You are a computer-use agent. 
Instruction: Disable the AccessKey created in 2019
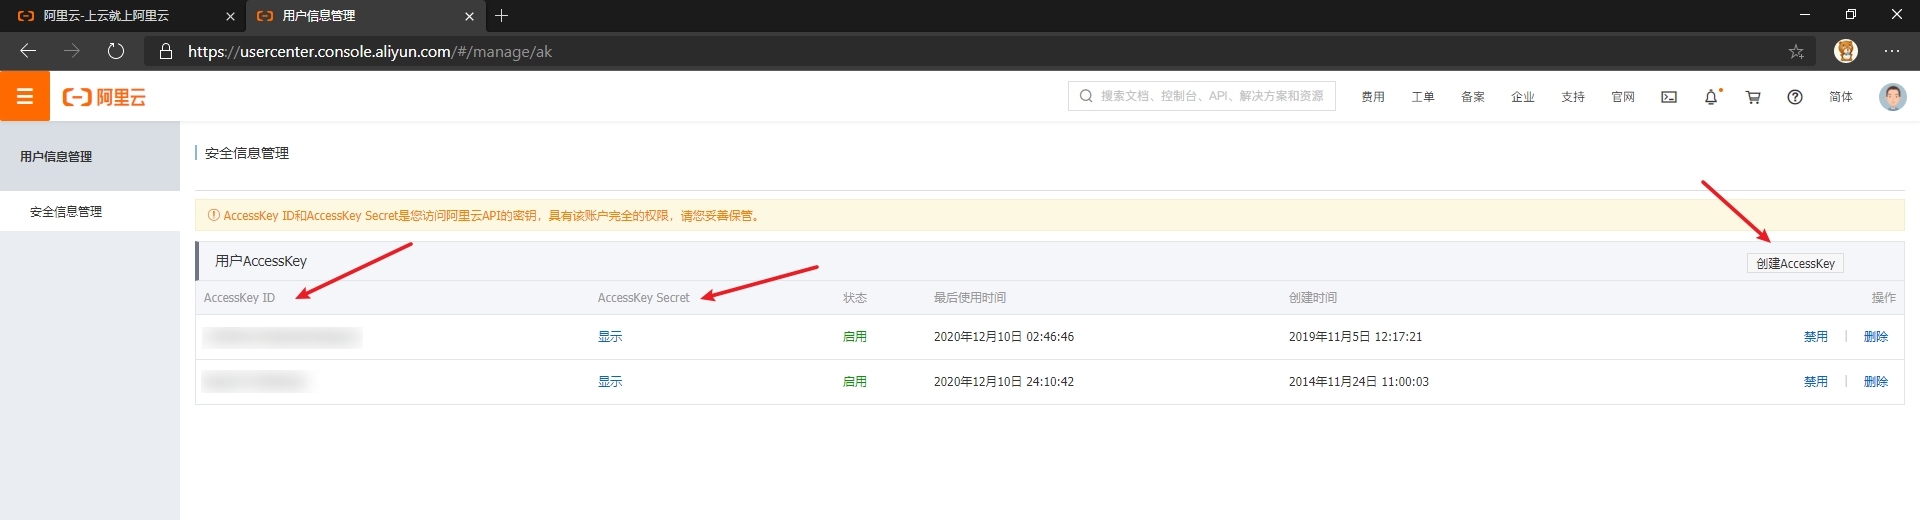click(x=1816, y=337)
